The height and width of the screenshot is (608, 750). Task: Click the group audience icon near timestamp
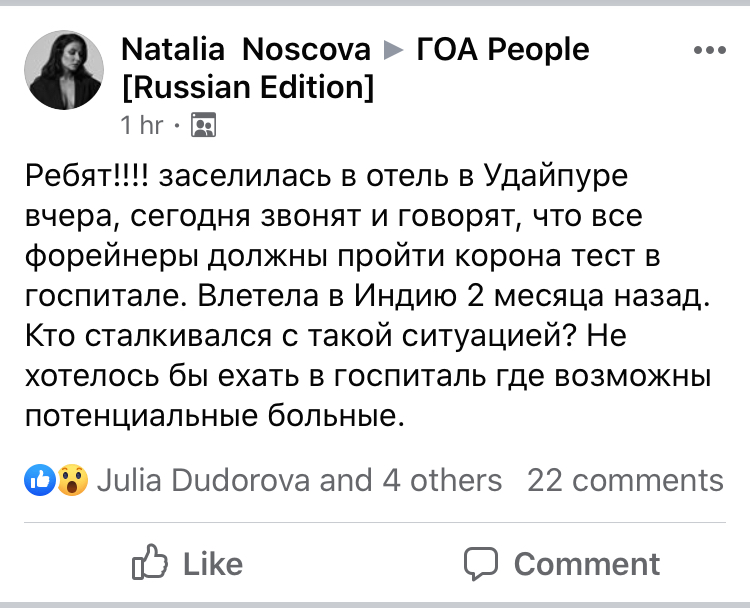point(203,125)
